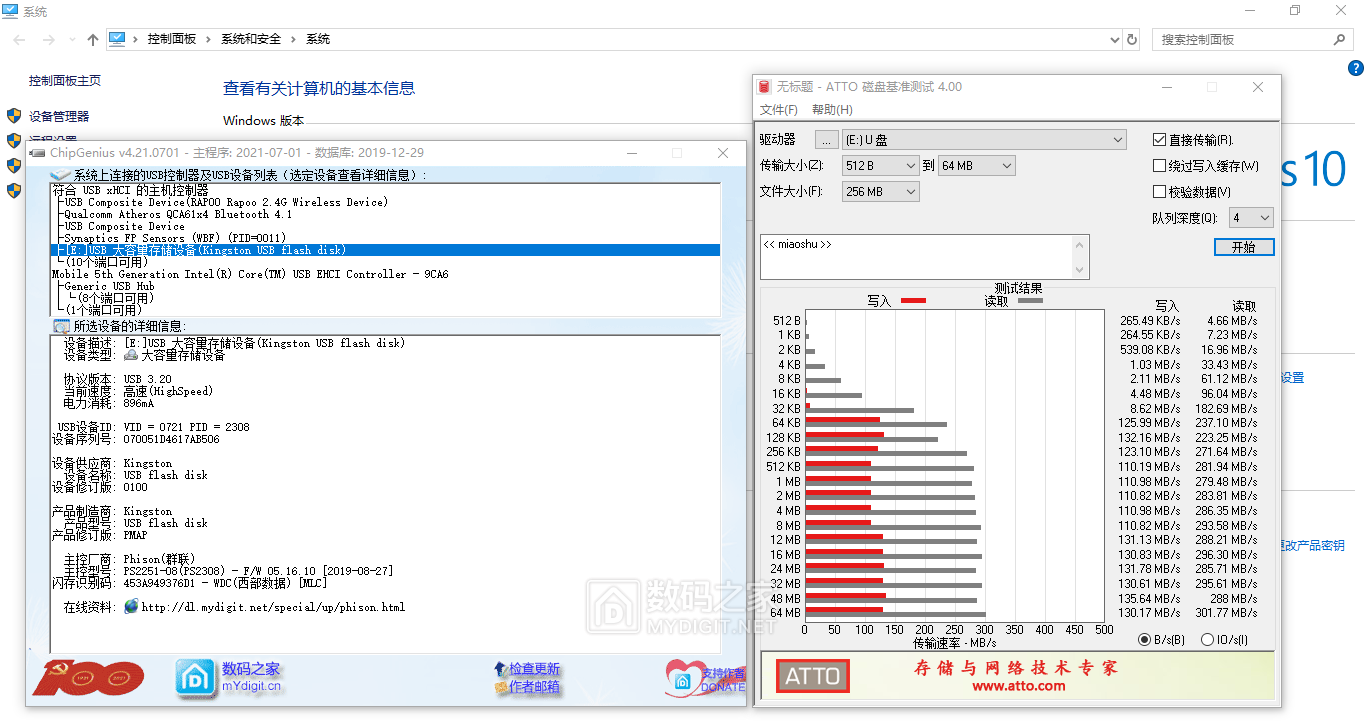Enable 绕过写入缓存 checkbox
The image size is (1366, 728).
click(1160, 166)
